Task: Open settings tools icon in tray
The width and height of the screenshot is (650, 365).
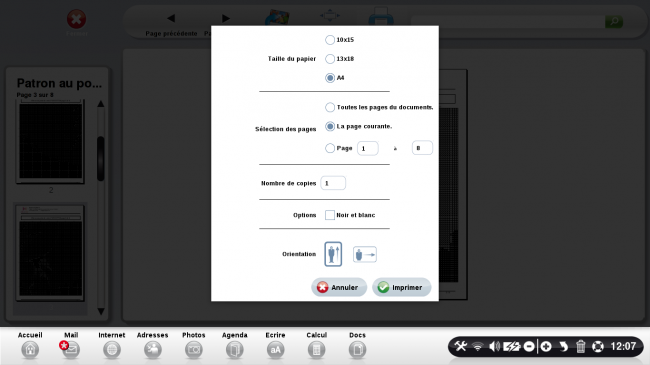Action: [x=460, y=346]
